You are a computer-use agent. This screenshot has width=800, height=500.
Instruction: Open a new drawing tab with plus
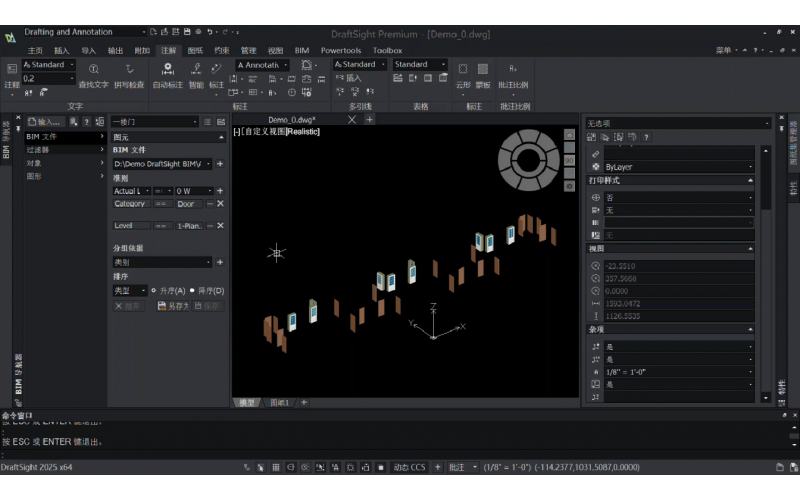pos(369,119)
